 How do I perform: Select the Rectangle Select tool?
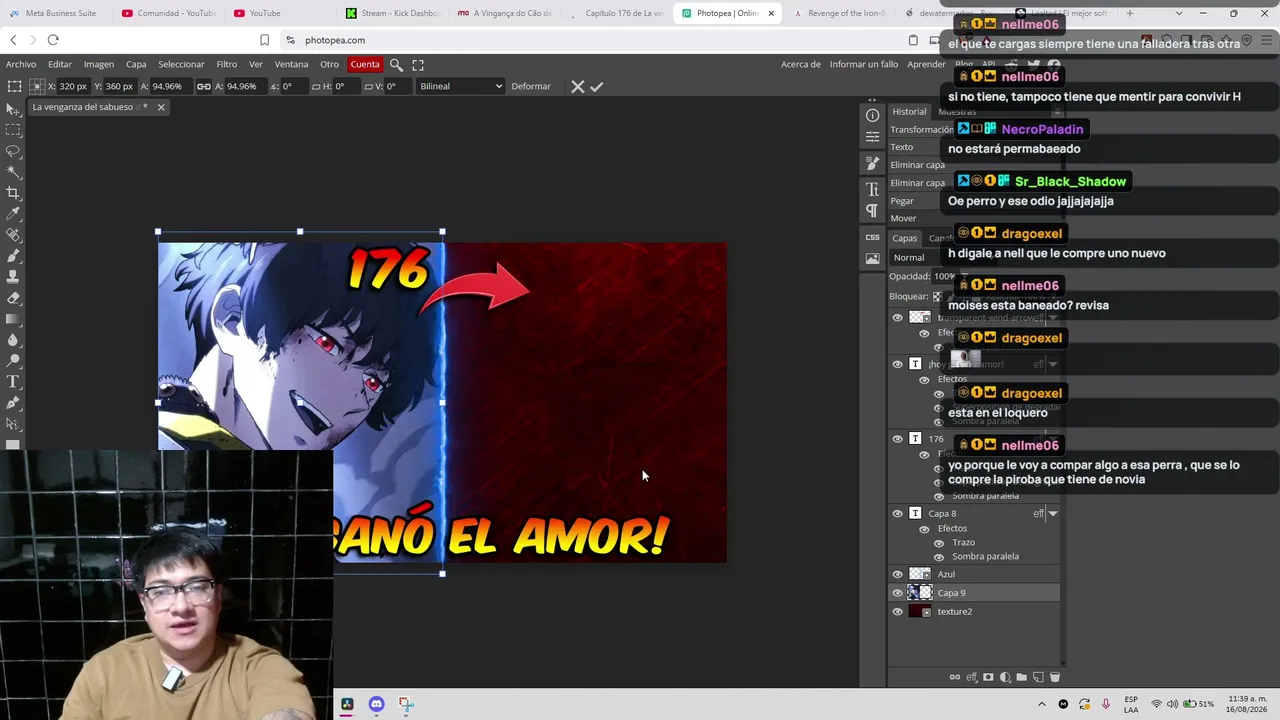(13, 130)
